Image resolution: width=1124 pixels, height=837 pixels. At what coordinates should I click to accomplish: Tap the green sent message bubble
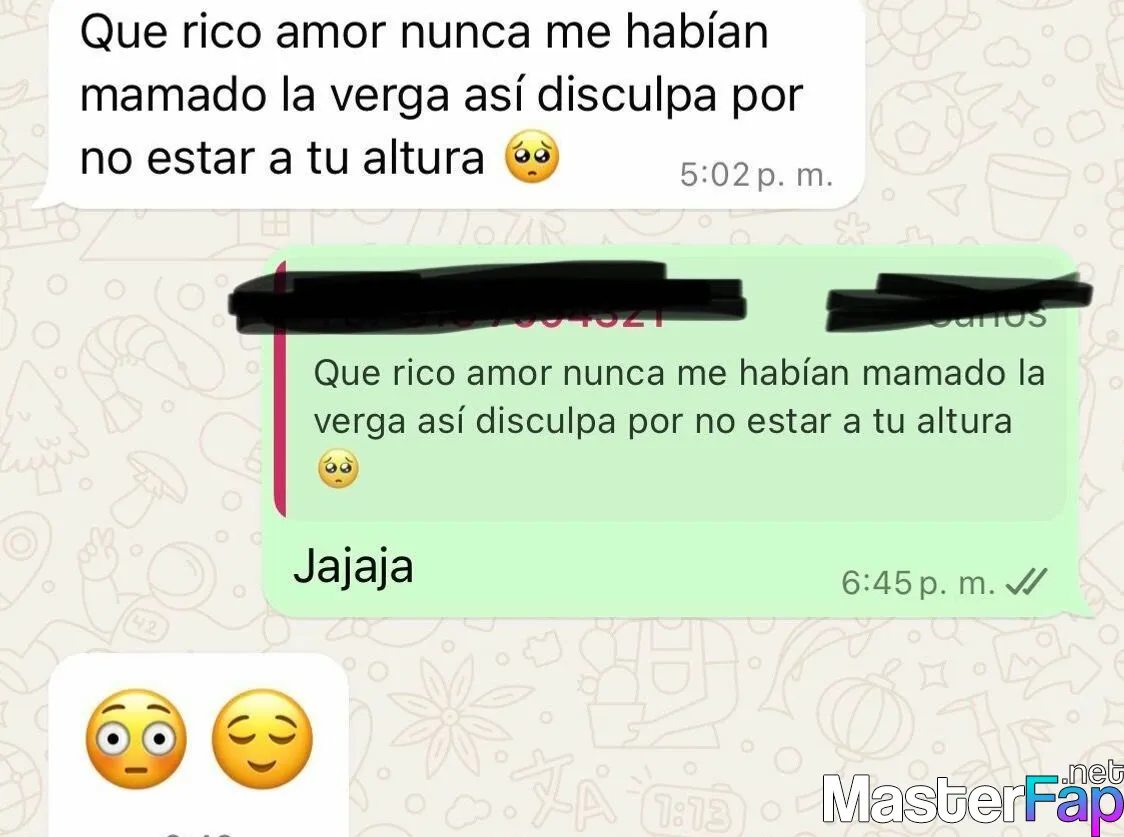click(x=677, y=431)
